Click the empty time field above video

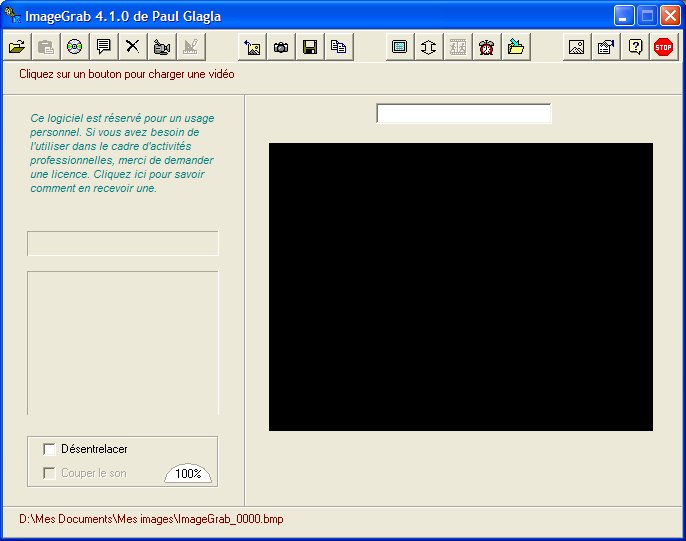[464, 114]
